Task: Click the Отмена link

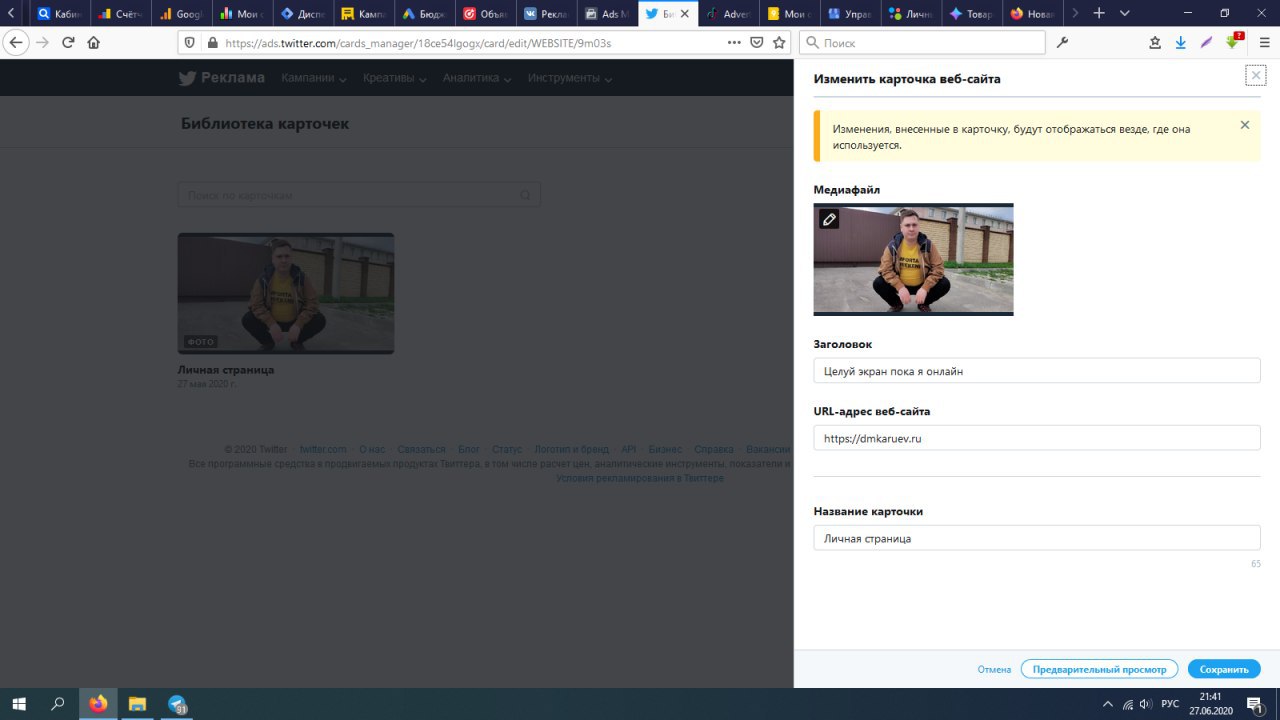Action: click(x=995, y=669)
